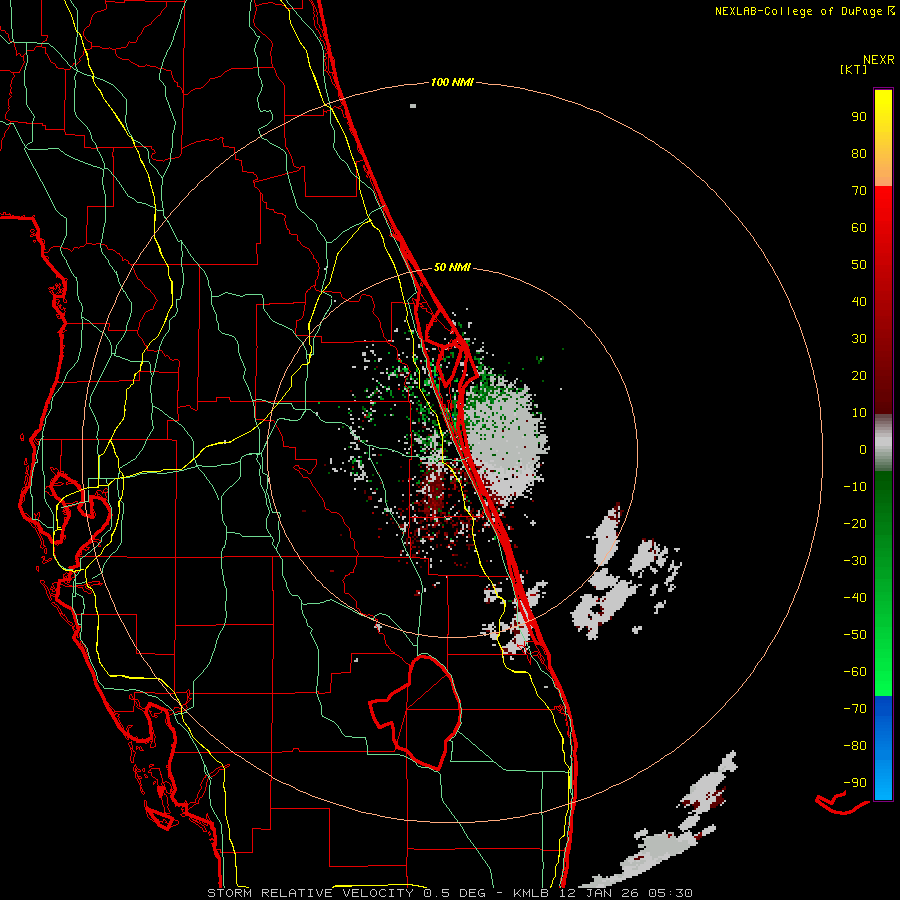The image size is (900, 900).
Task: Click the [KT] units label
Action: 854,69
